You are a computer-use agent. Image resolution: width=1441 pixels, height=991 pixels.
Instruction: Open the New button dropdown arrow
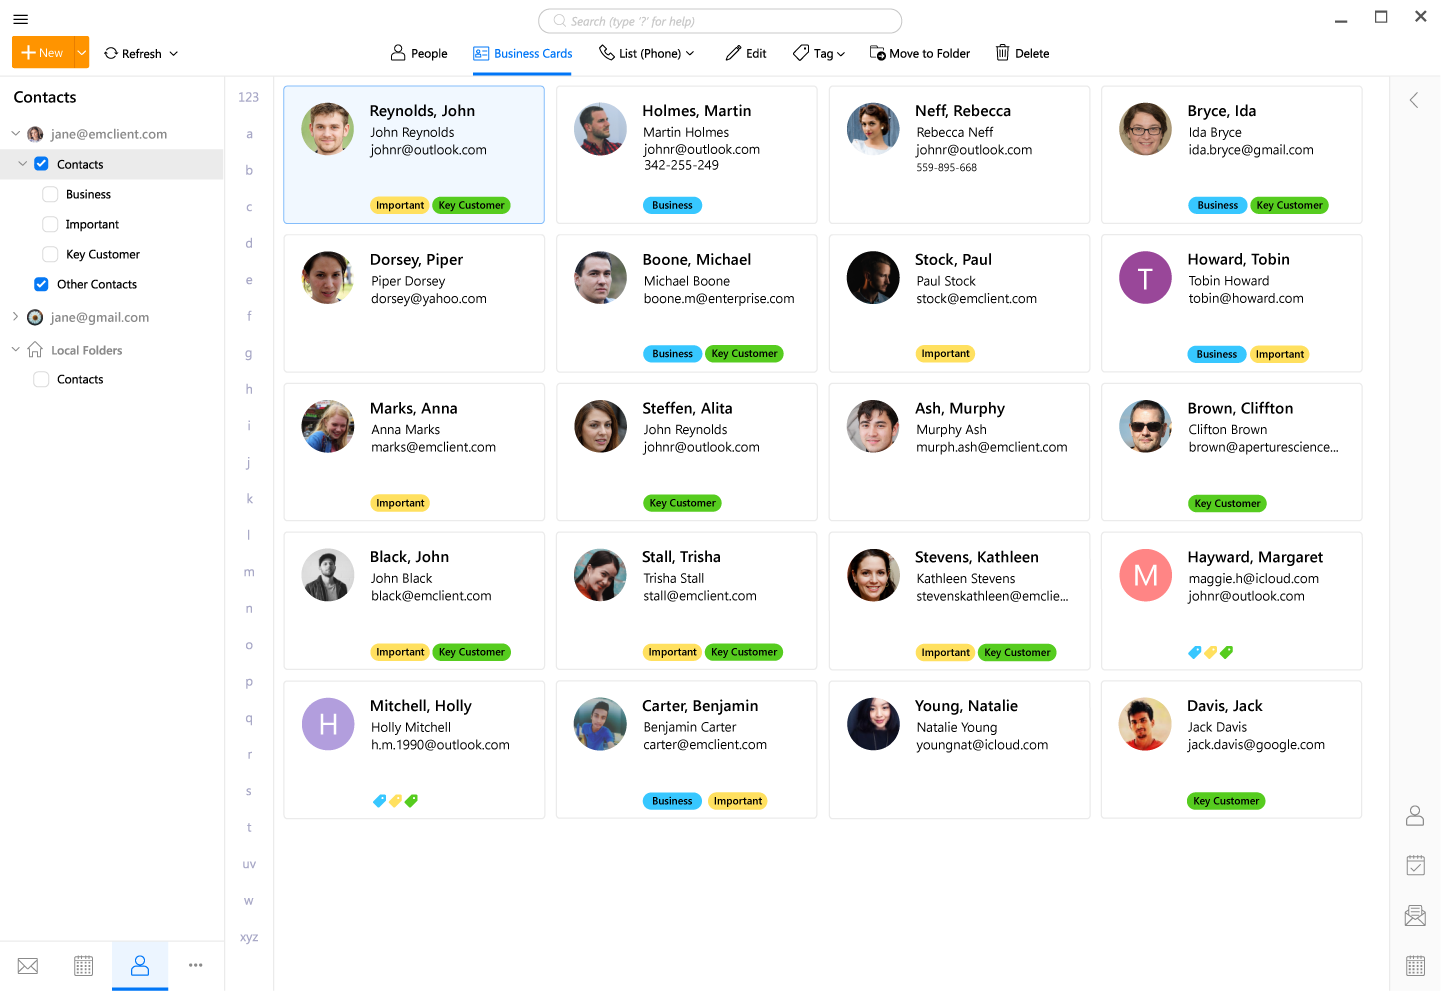pyautogui.click(x=81, y=53)
